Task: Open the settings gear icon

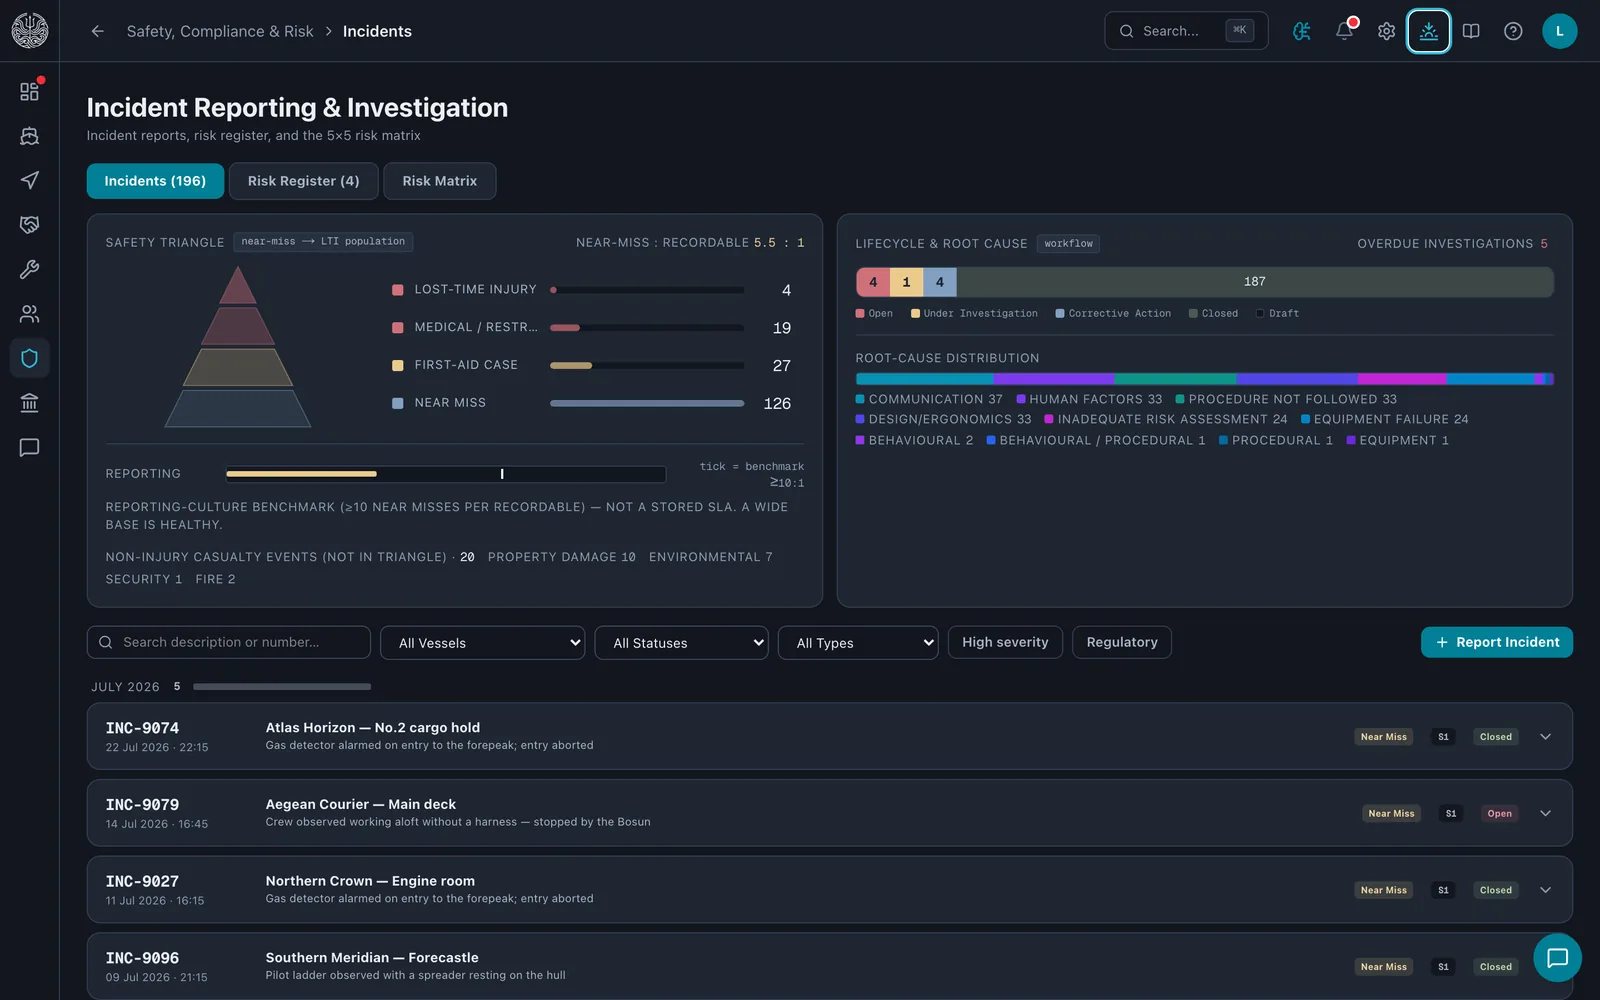Action: coord(1386,31)
